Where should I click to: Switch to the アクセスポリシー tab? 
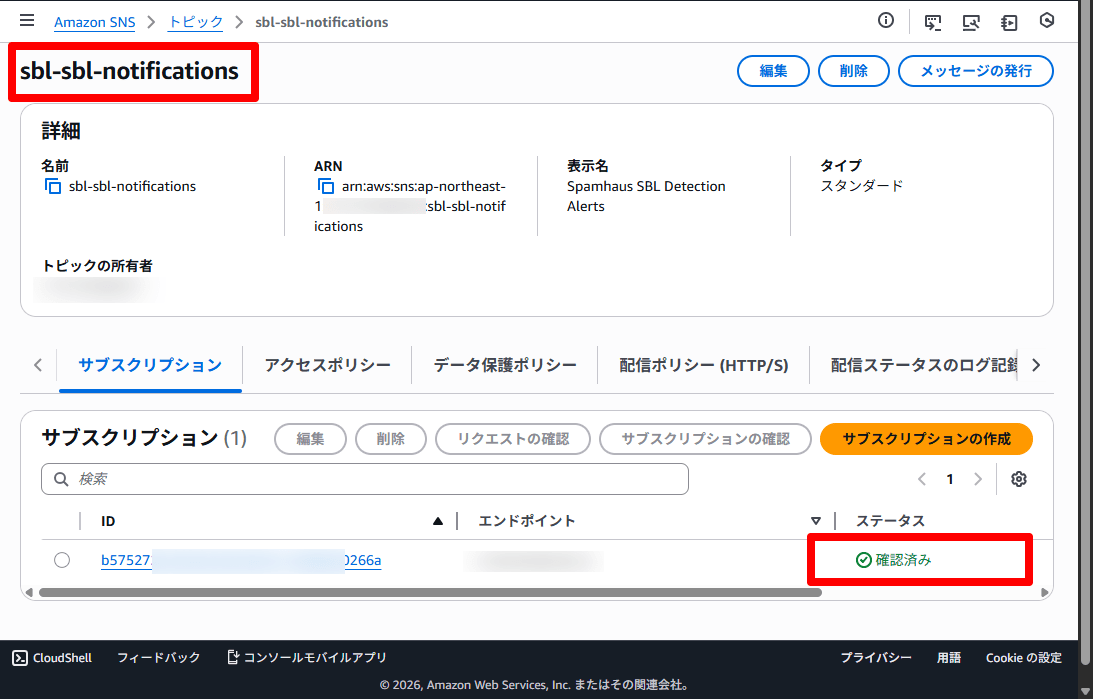[327, 365]
